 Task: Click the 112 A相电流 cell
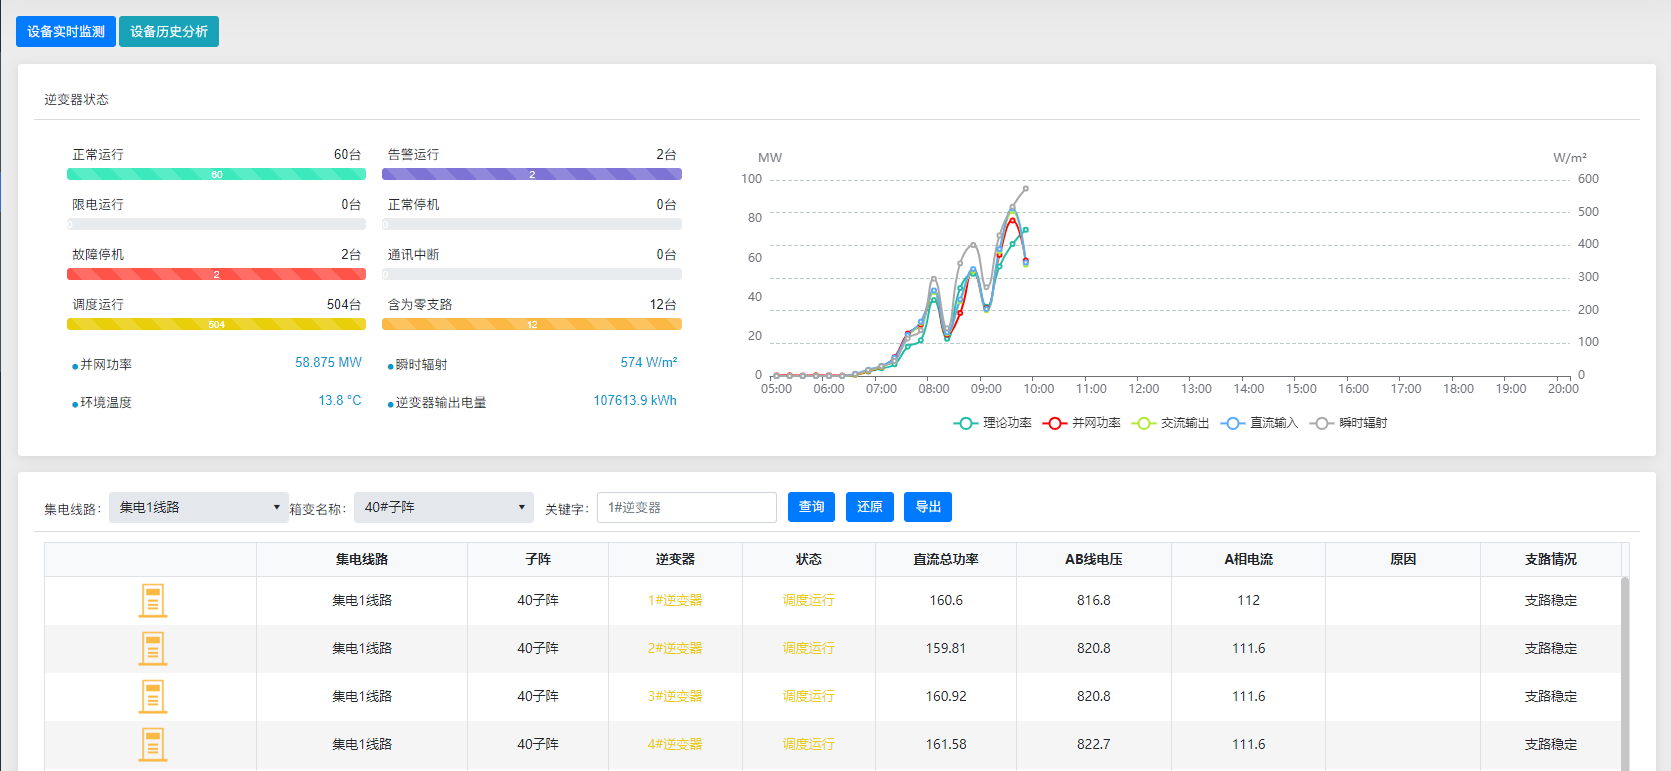point(1249,600)
